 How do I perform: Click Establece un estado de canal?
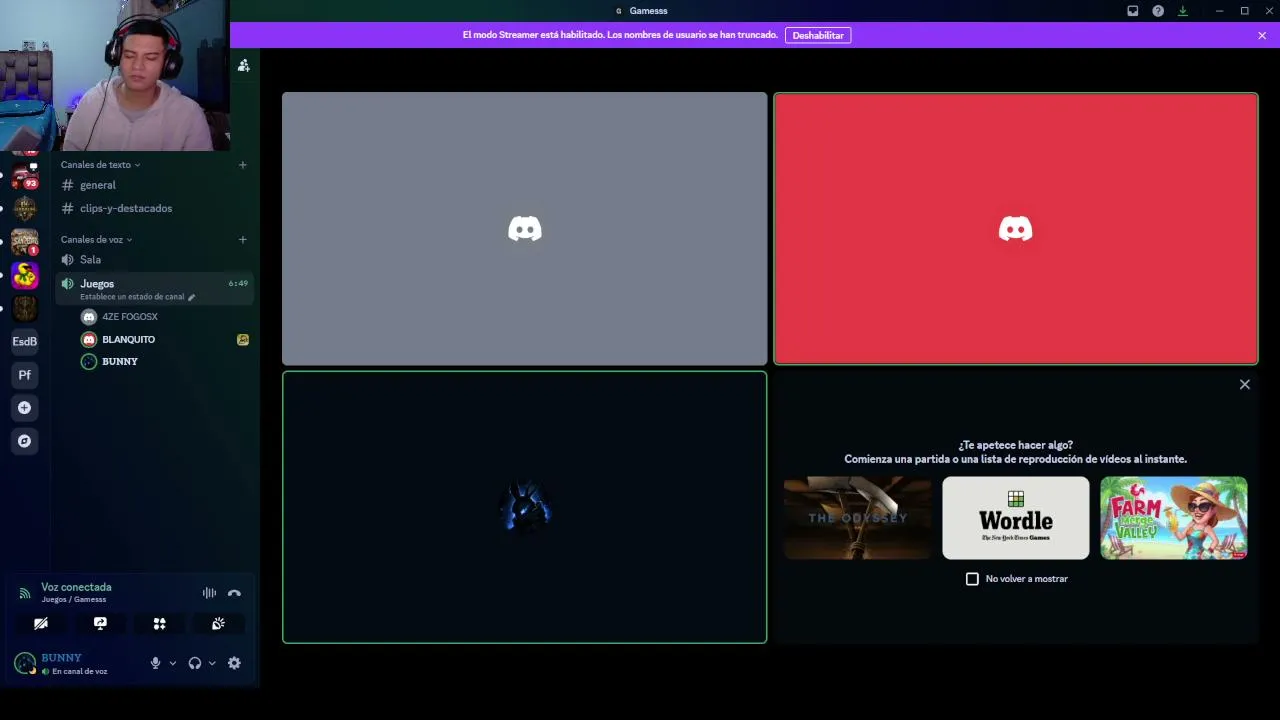point(137,297)
